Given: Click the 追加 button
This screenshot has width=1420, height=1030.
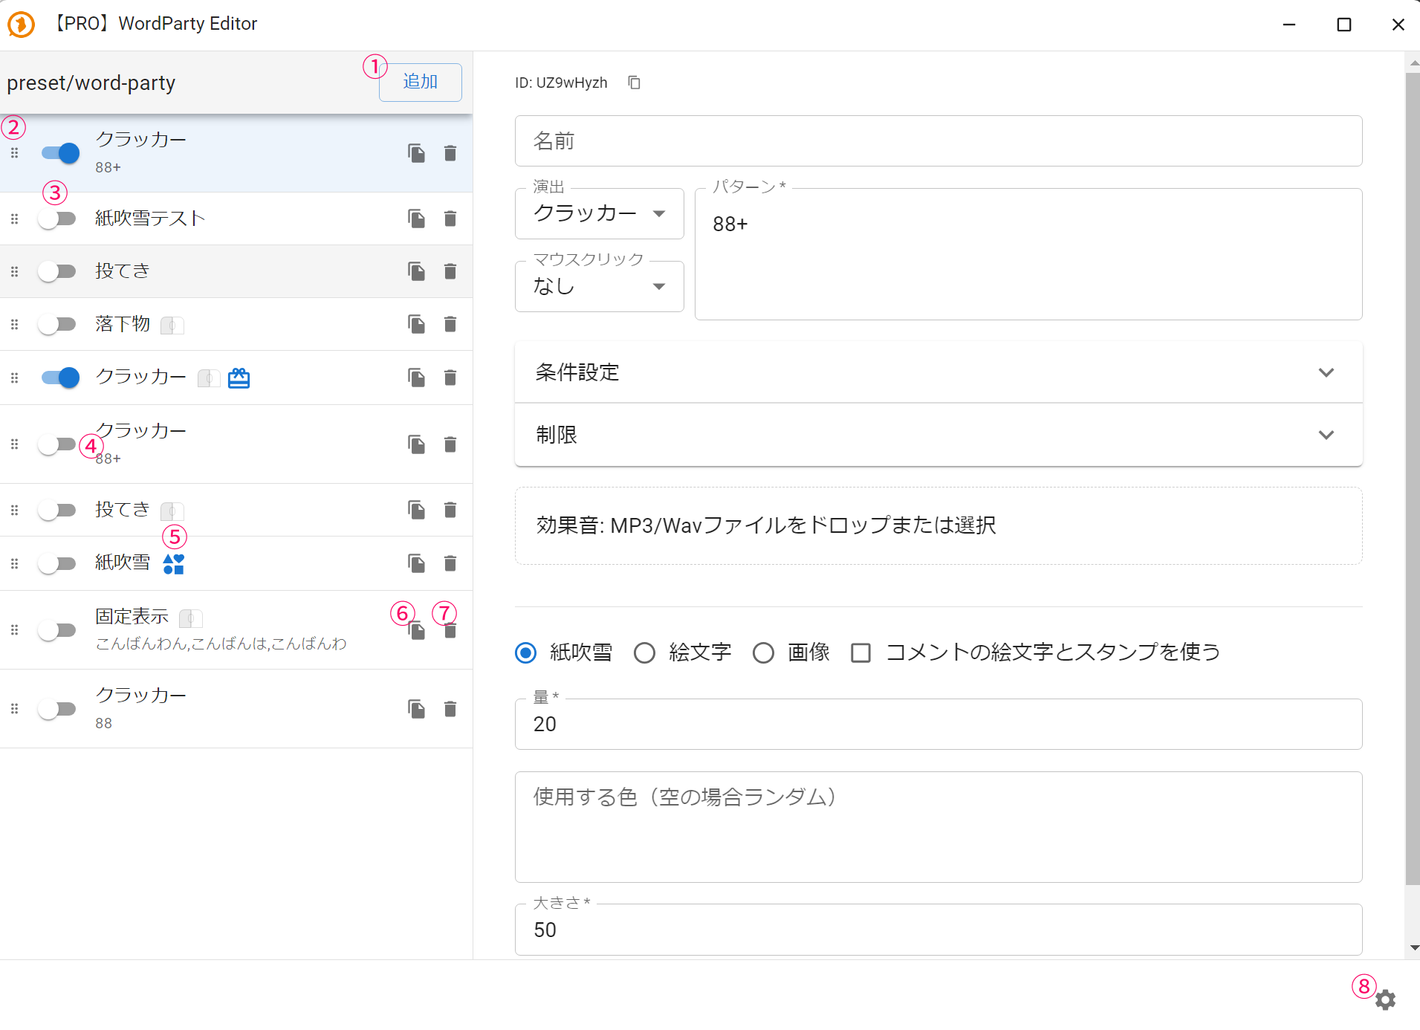Looking at the screenshot, I should (420, 82).
